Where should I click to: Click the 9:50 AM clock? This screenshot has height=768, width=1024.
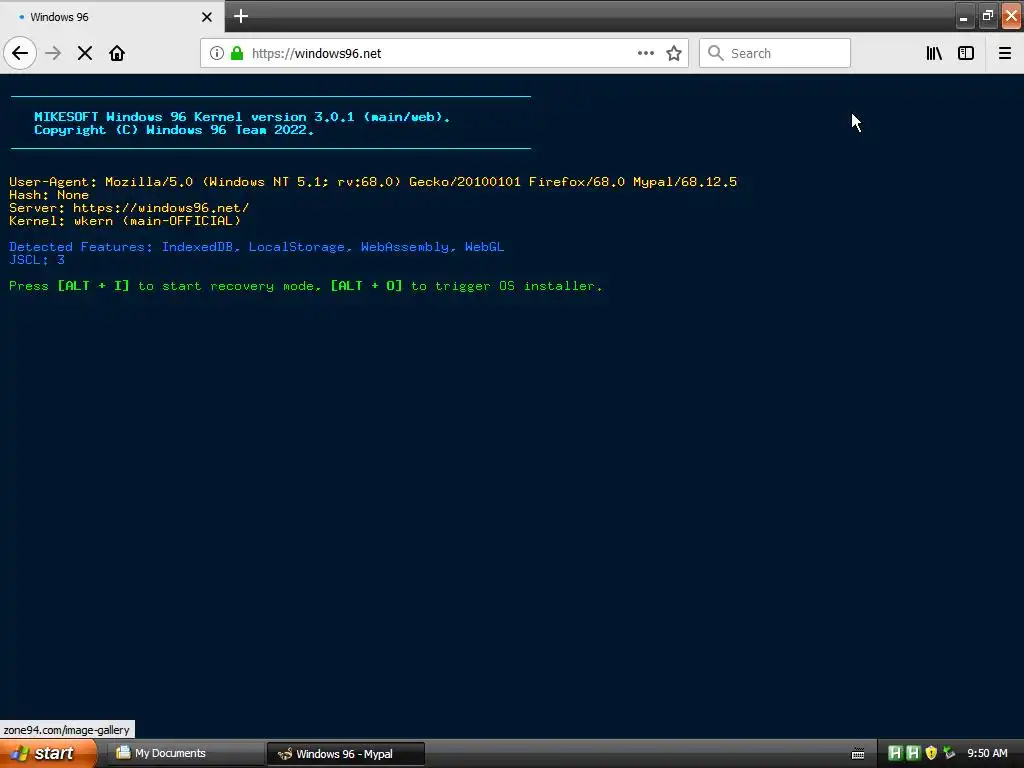coord(987,753)
